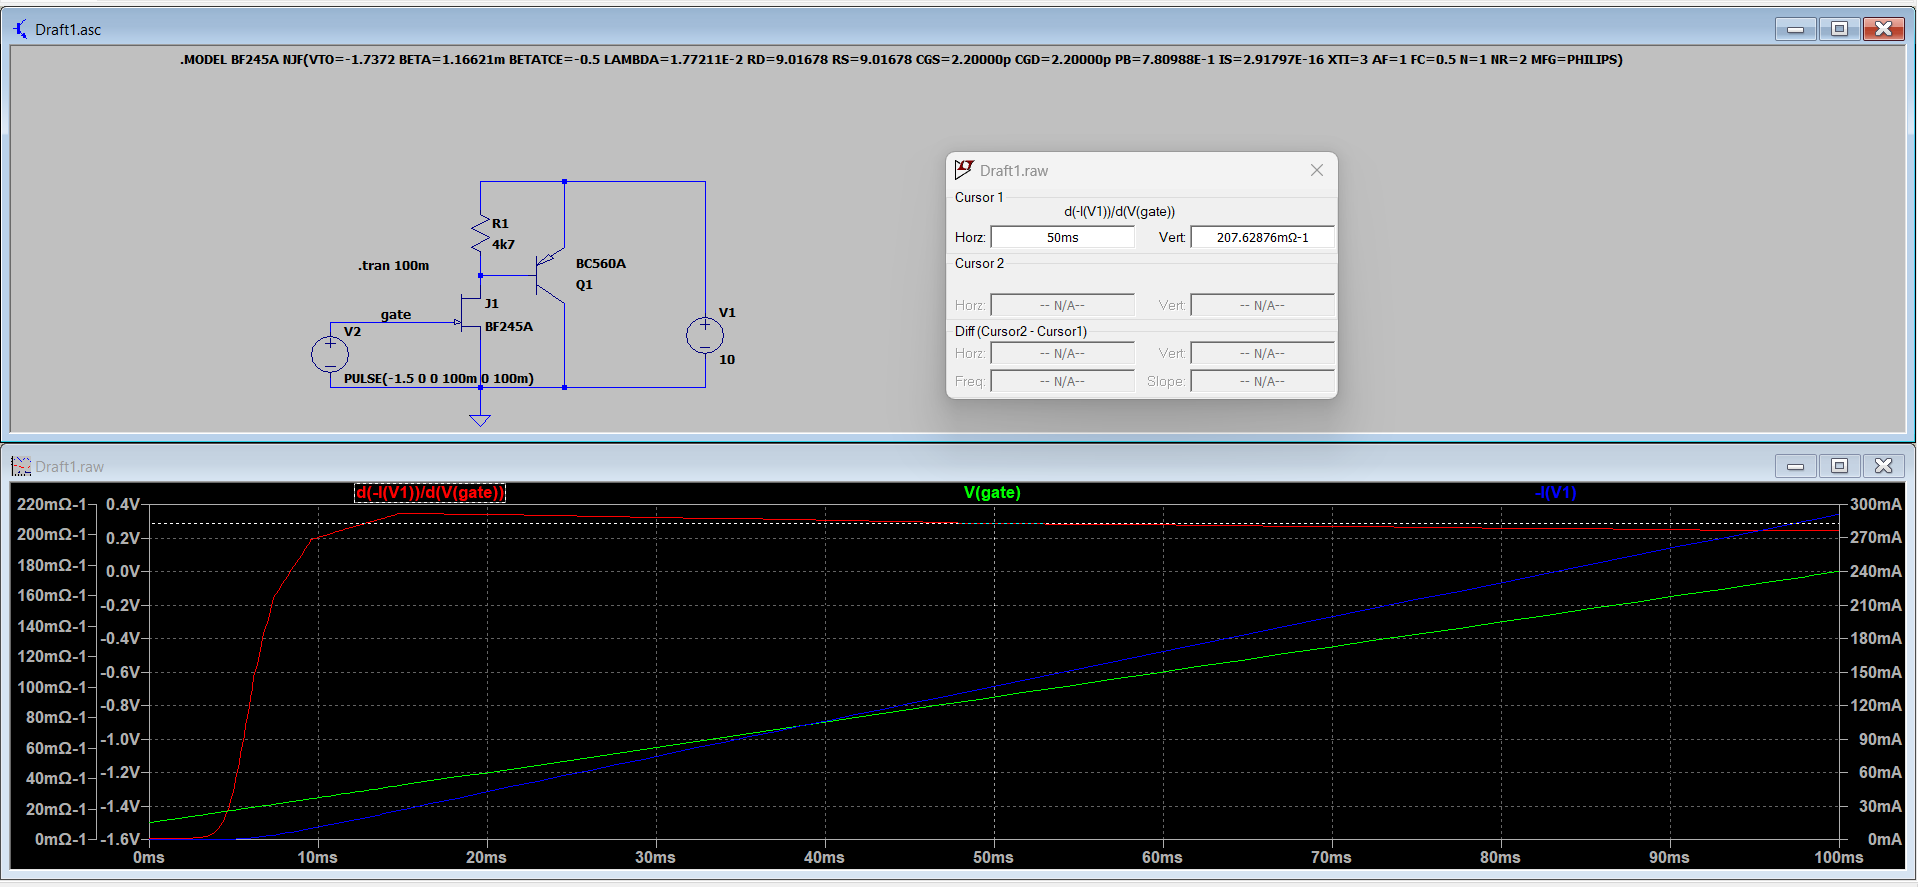Click the BC560A transistor label
The image size is (1918, 887).
[601, 263]
